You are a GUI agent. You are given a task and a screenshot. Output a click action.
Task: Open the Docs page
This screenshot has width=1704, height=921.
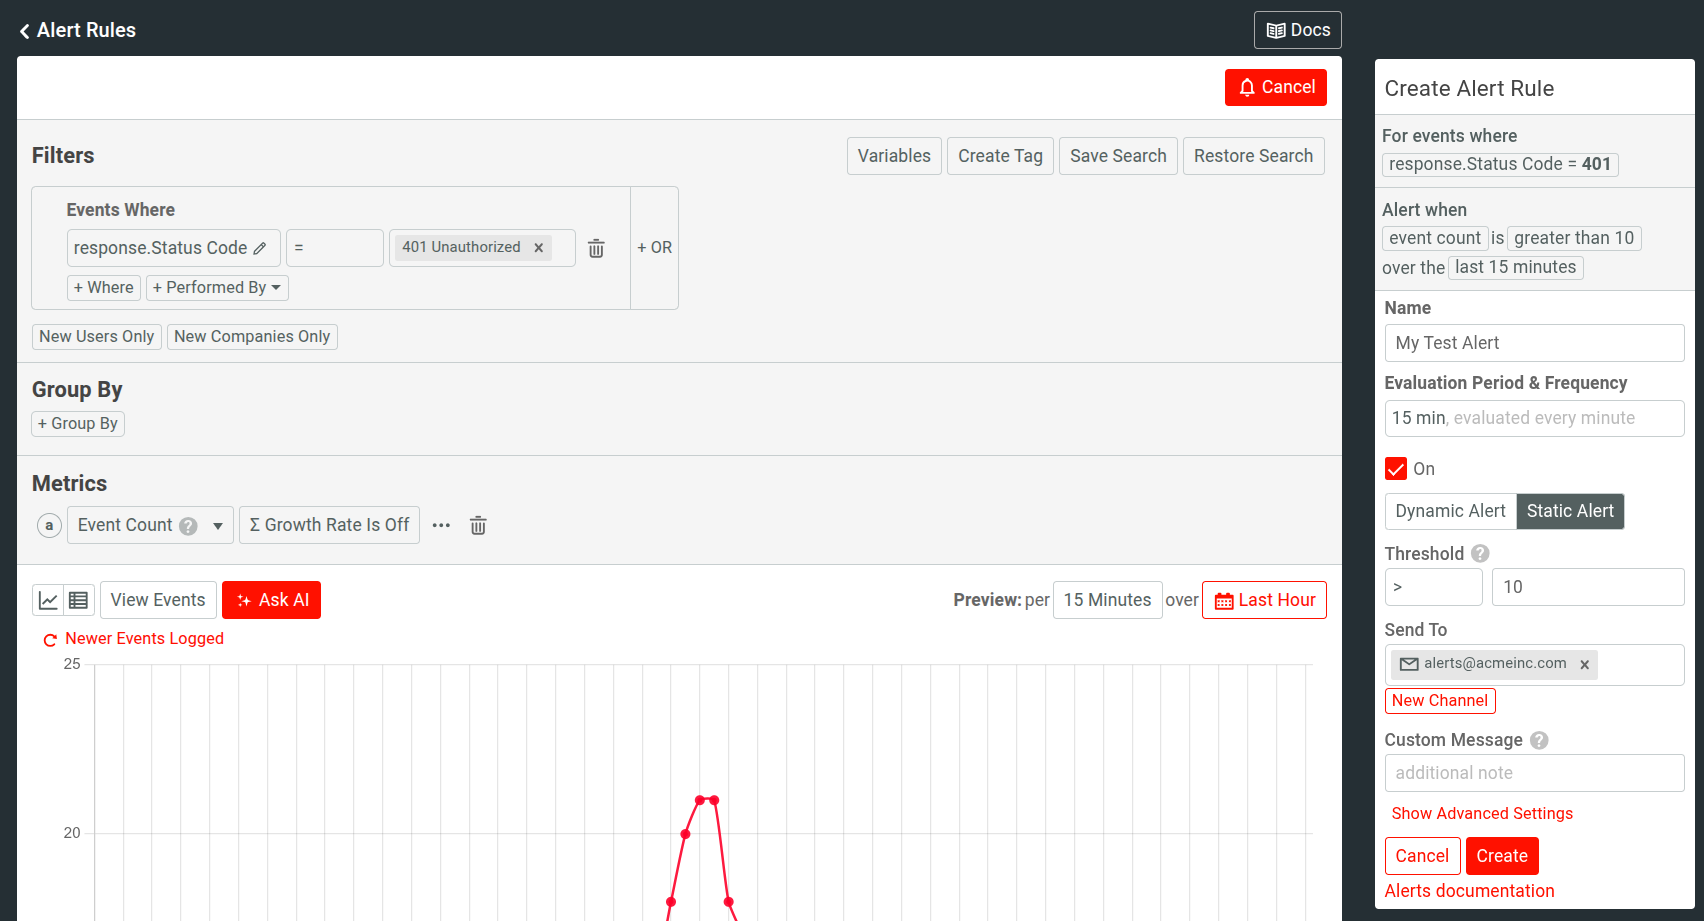click(x=1297, y=30)
